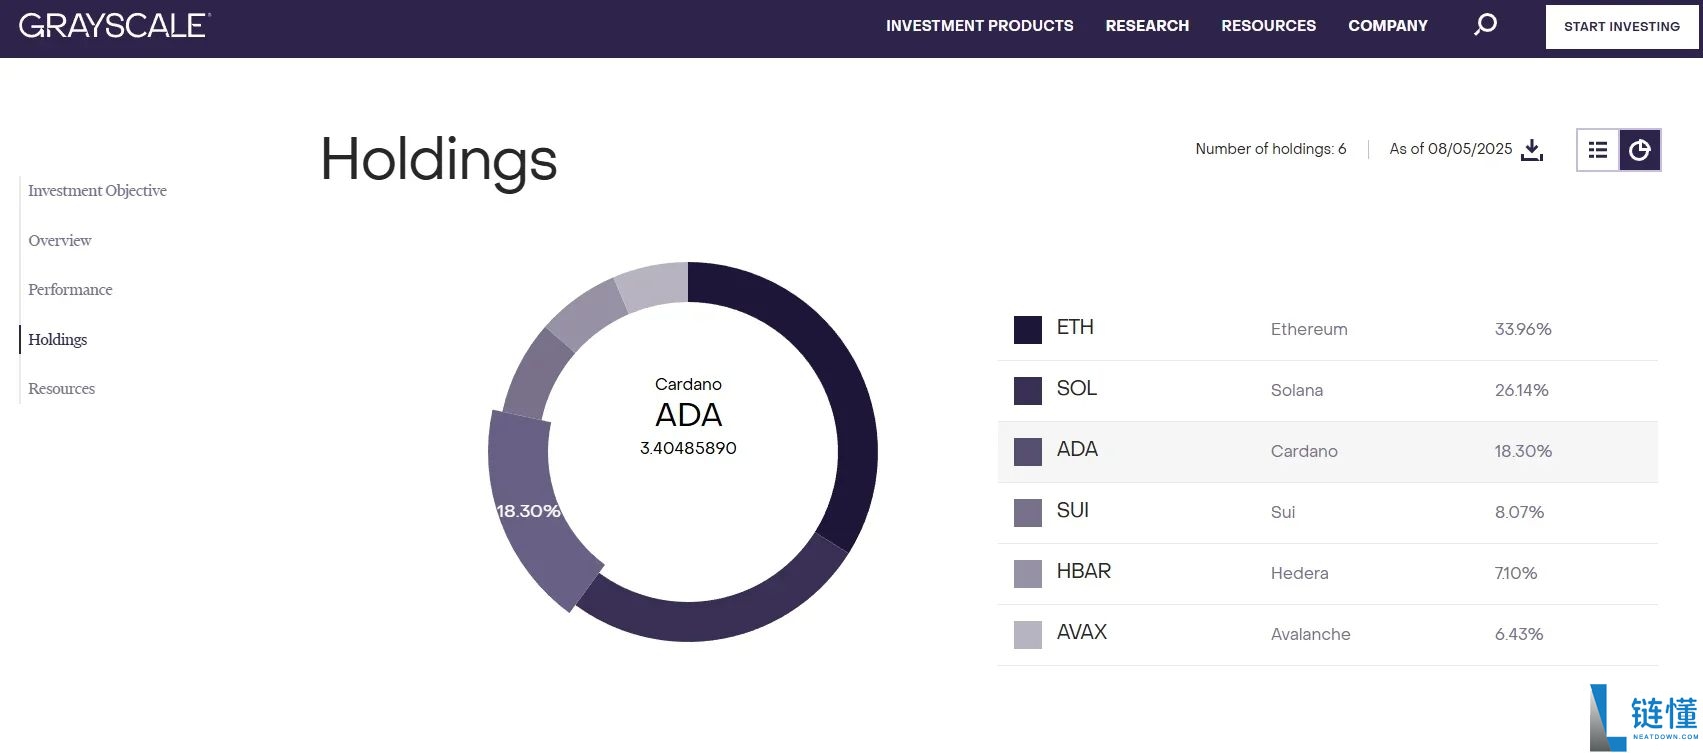Image resolution: width=1703 pixels, height=753 pixels.
Task: Click the HBAR color swatch
Action: click(1028, 574)
